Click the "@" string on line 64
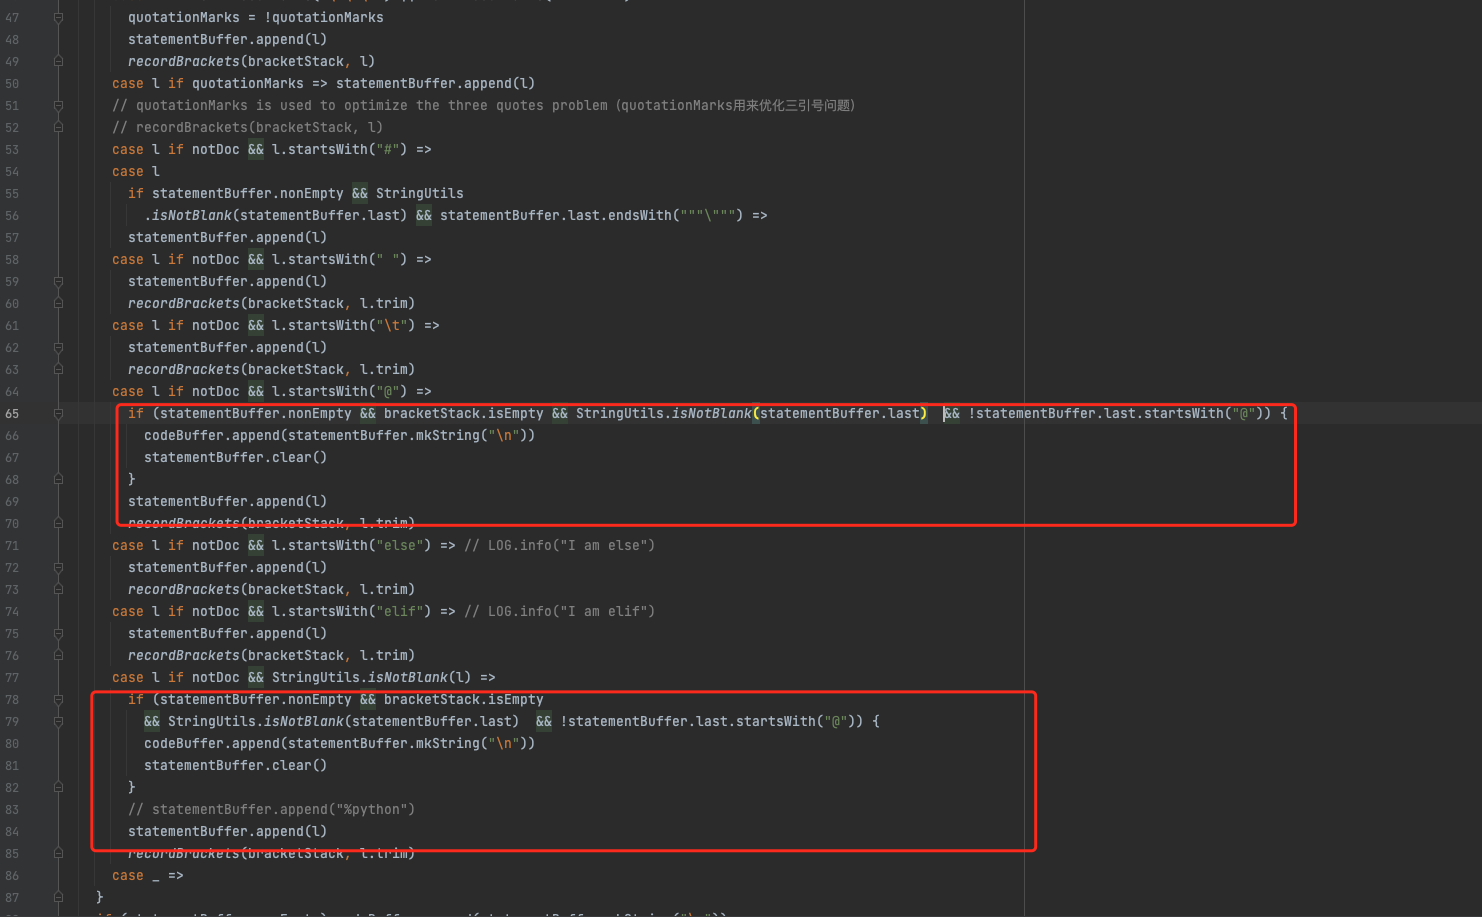This screenshot has width=1482, height=917. (x=388, y=392)
